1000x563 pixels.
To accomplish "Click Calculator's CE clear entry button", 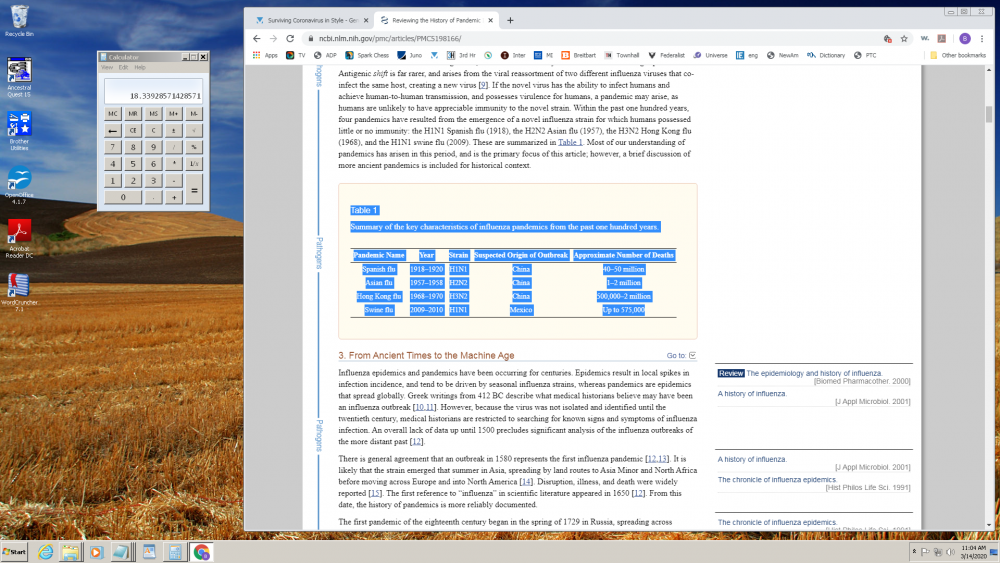I will (133, 131).
